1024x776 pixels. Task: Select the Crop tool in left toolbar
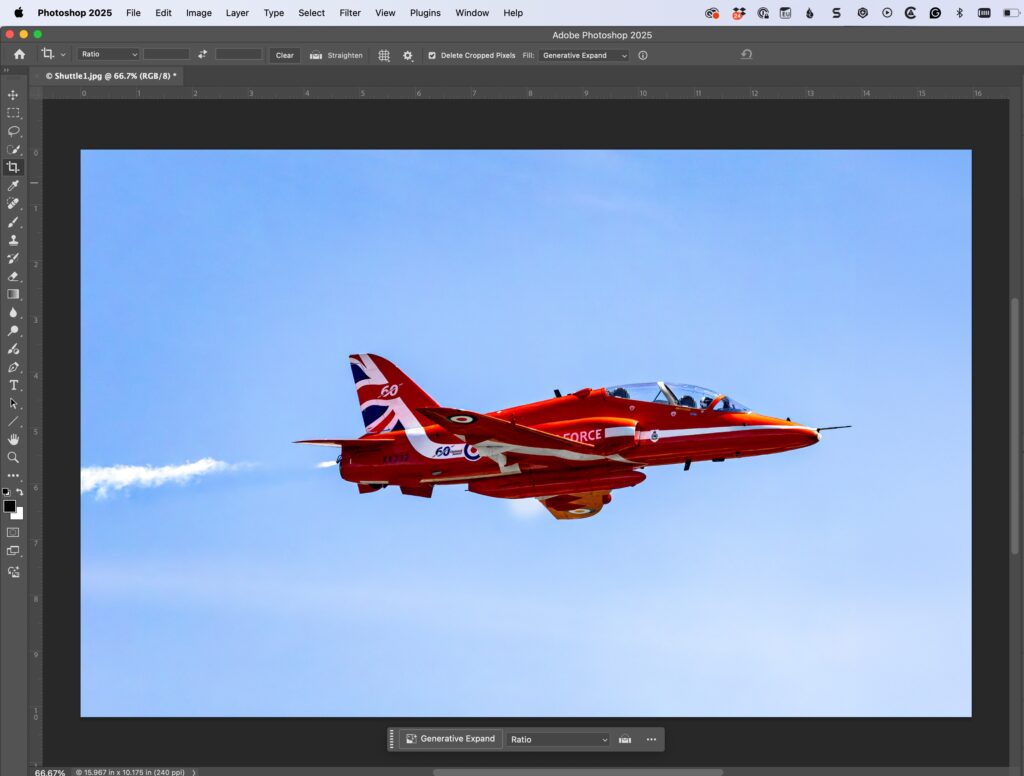[x=13, y=167]
